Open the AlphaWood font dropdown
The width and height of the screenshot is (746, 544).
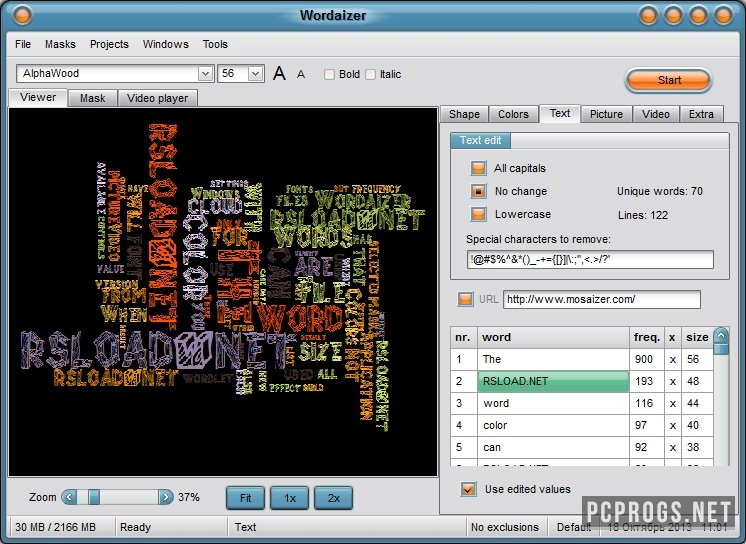click(x=205, y=73)
